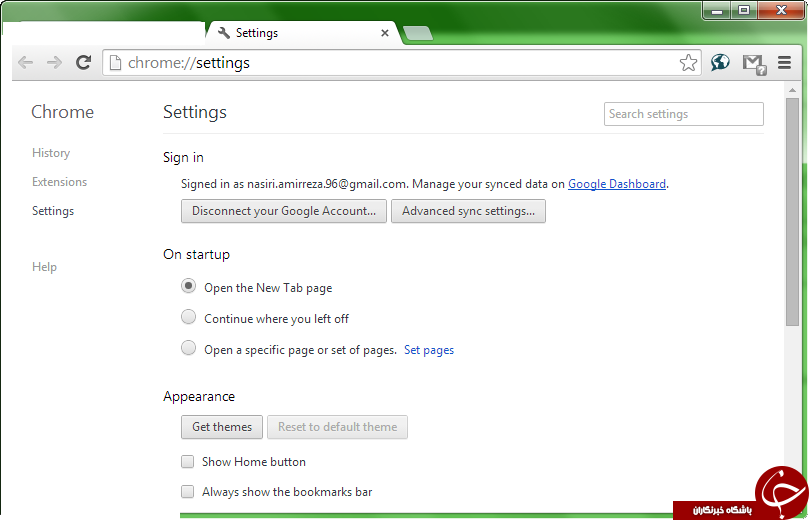Screen dimensions: 809x520
Task: Open Advanced sync settings
Action: [468, 211]
